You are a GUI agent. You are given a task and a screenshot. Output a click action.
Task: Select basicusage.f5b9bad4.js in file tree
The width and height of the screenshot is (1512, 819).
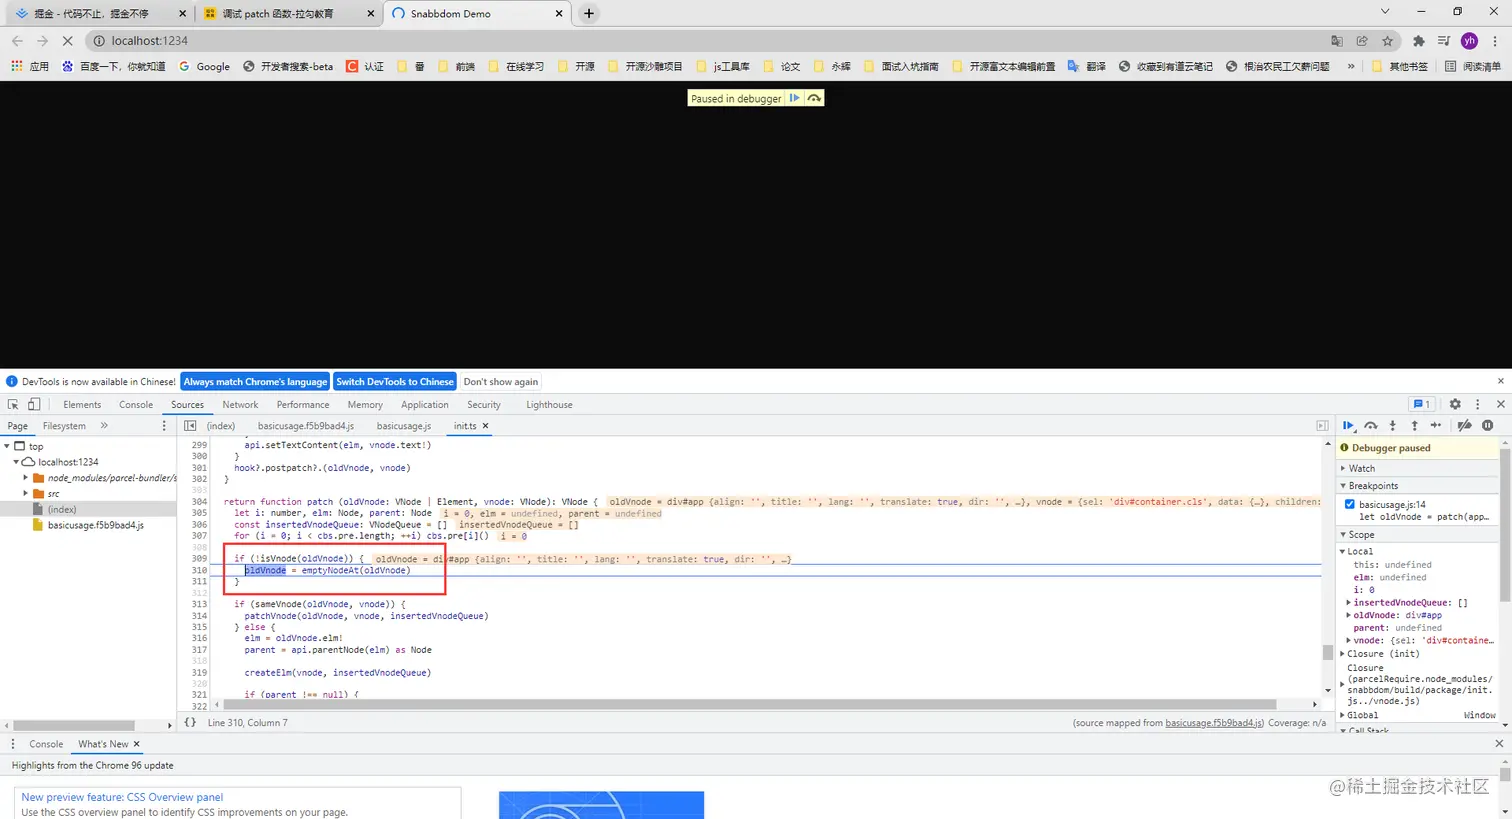(x=96, y=525)
